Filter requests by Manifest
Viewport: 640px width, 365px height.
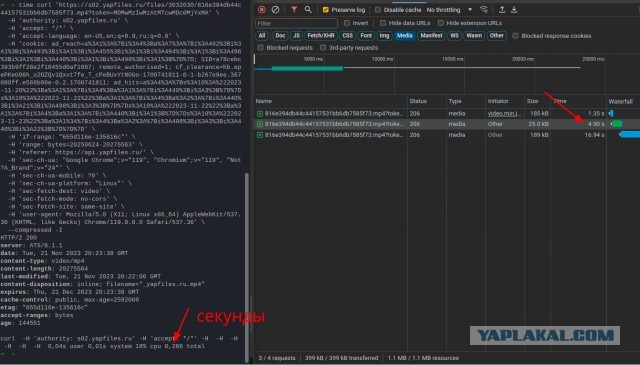(x=431, y=36)
